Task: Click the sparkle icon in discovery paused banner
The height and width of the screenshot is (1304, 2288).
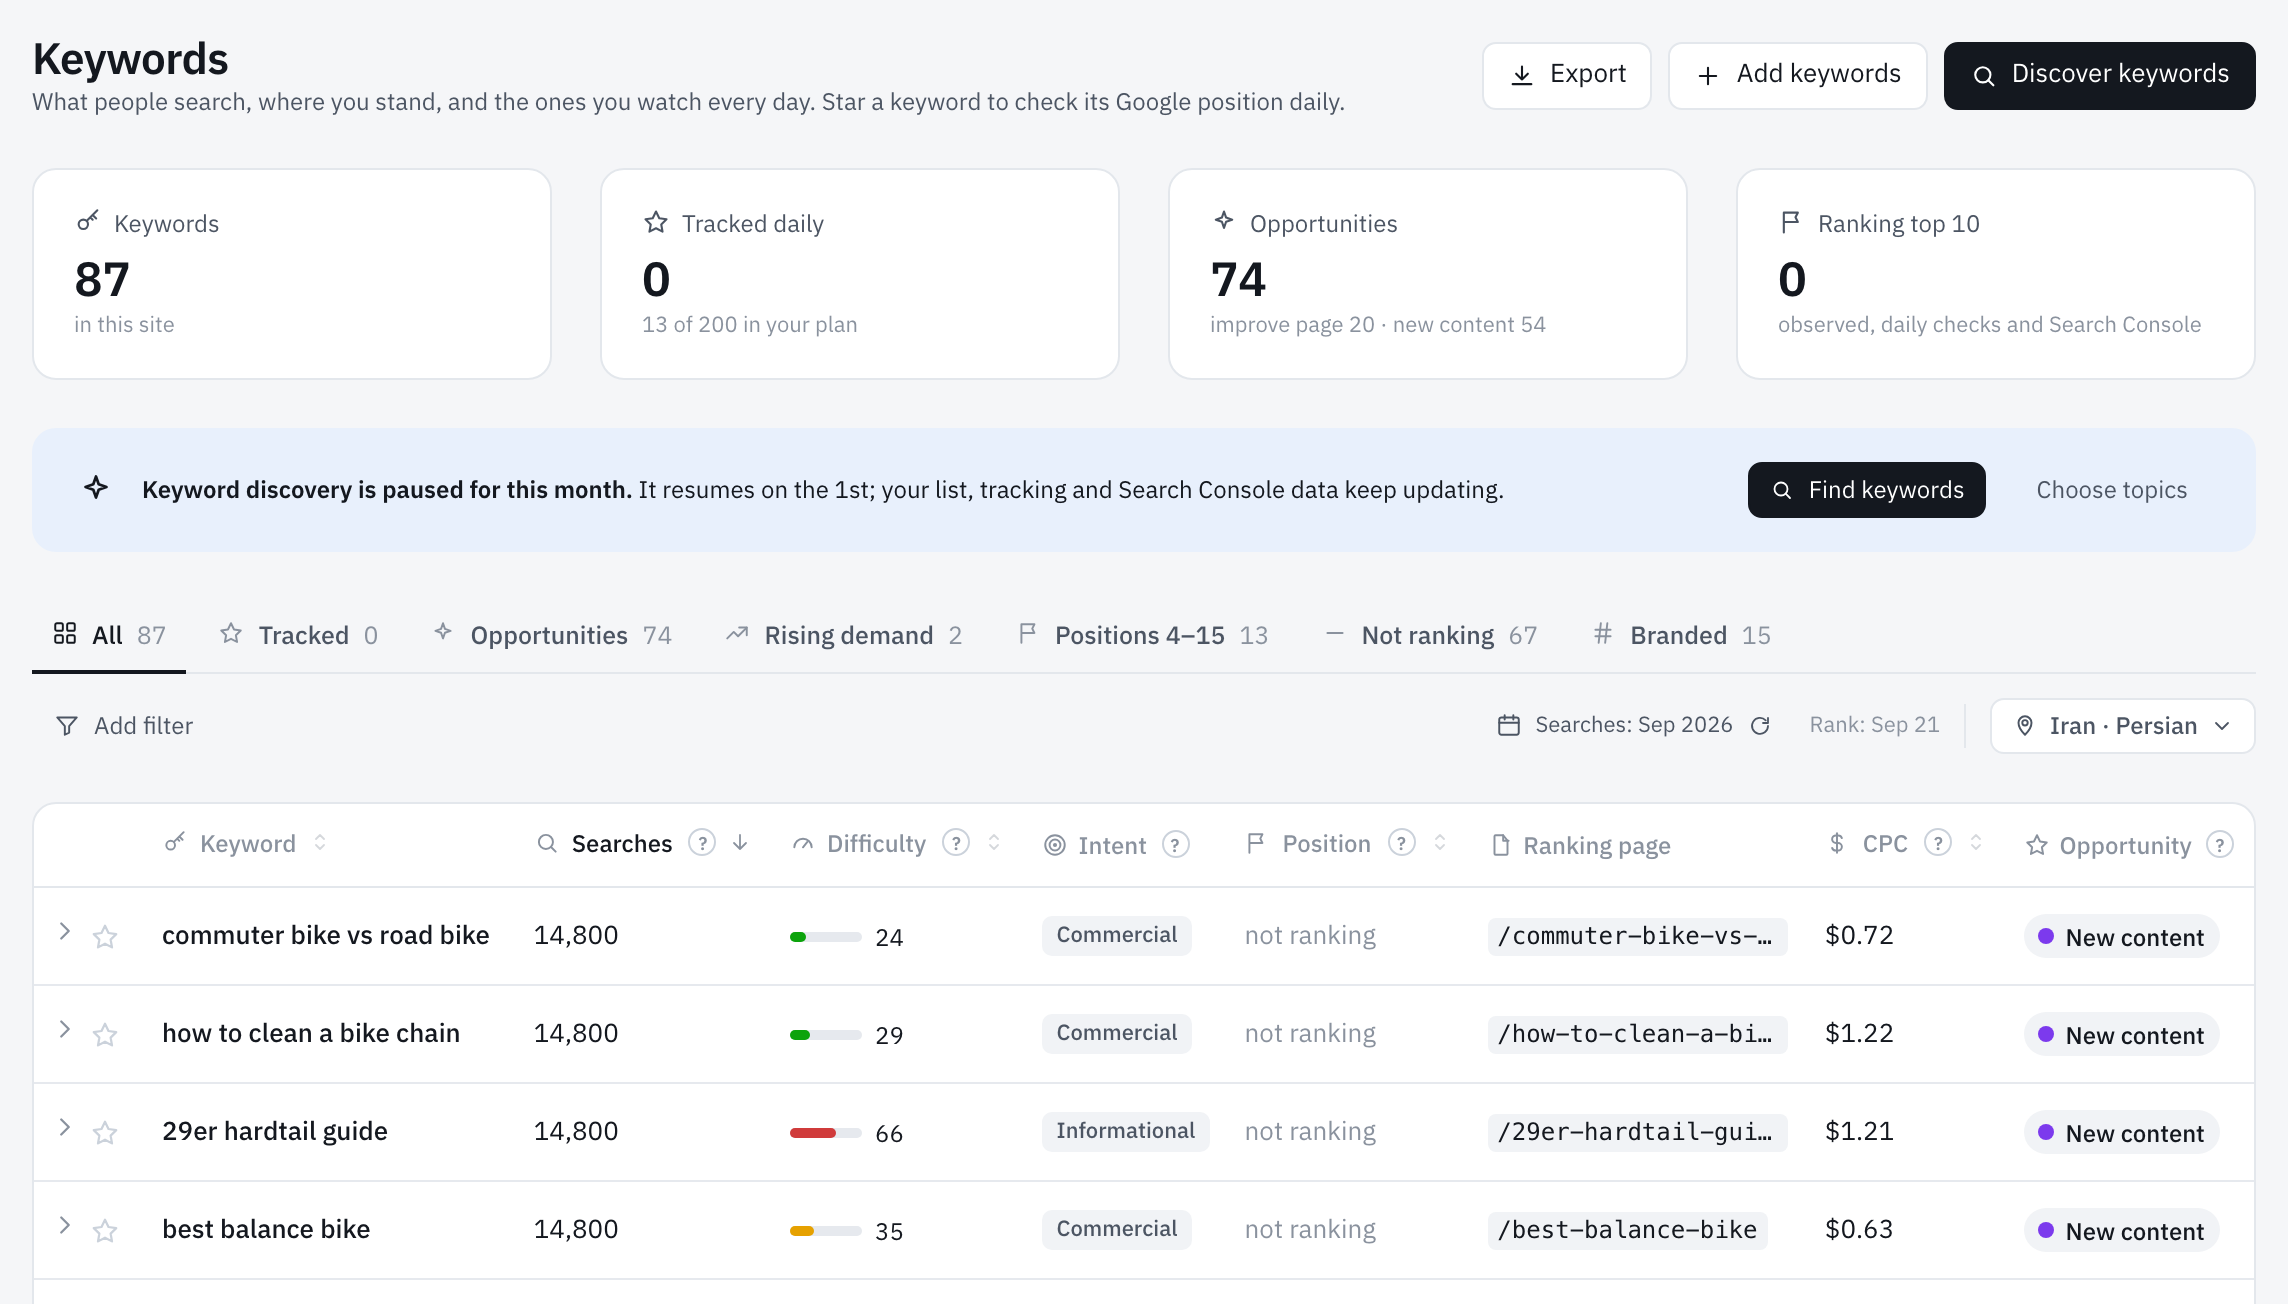Action: point(96,488)
